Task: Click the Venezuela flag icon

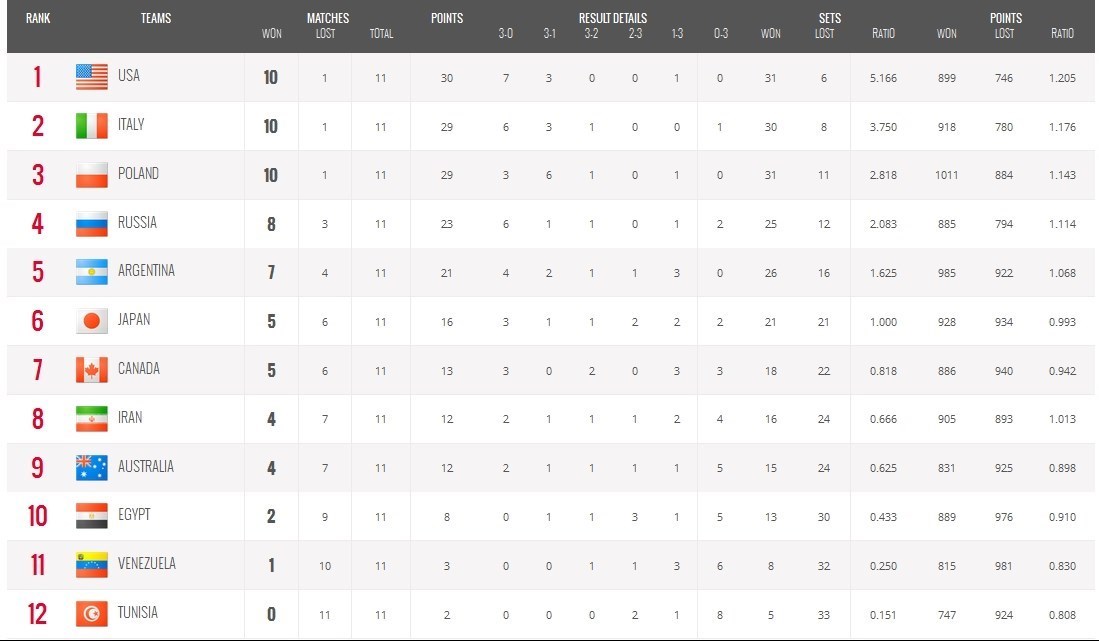Action: coord(91,565)
